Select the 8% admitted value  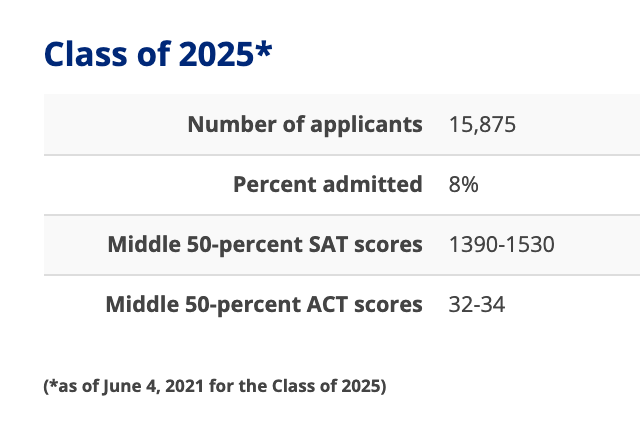[465, 184]
